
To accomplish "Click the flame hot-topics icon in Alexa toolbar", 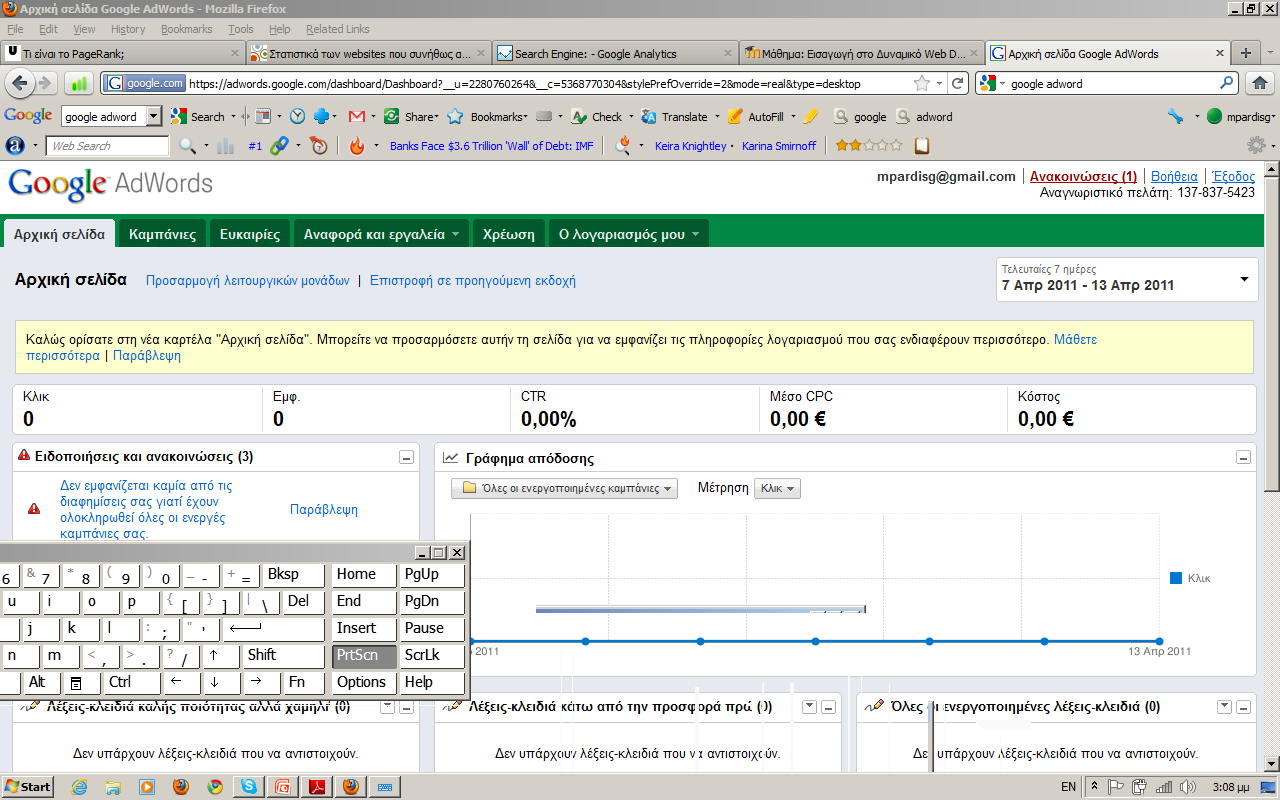I will point(357,146).
